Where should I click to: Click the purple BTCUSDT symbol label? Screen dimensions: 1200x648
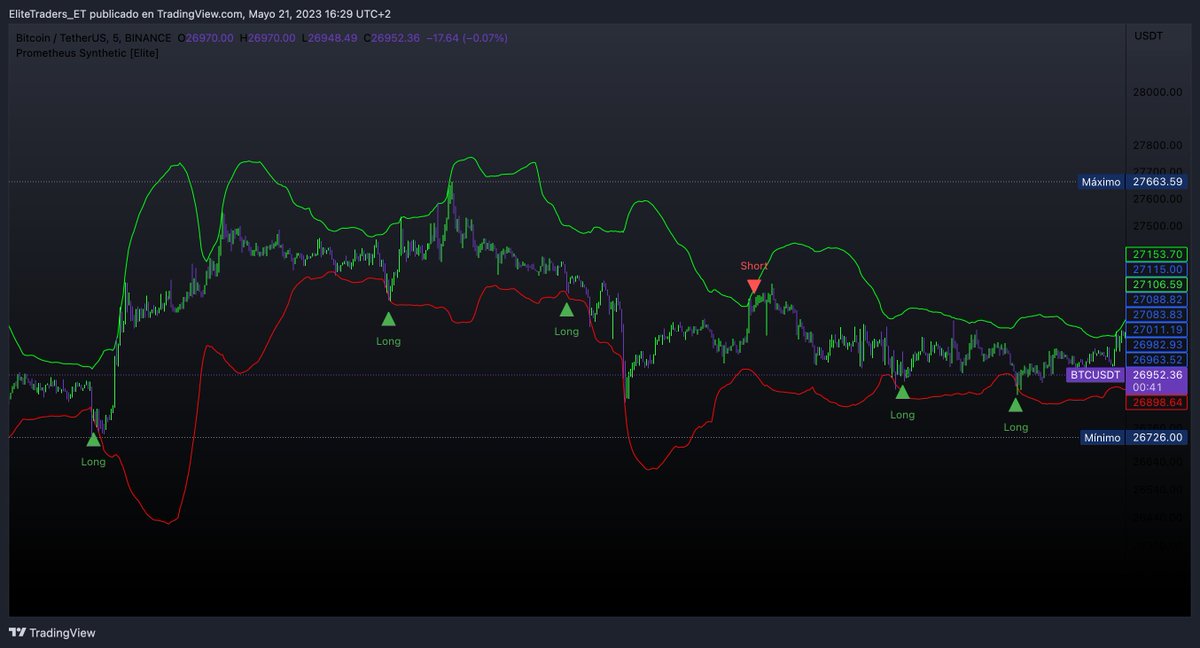tap(1096, 375)
